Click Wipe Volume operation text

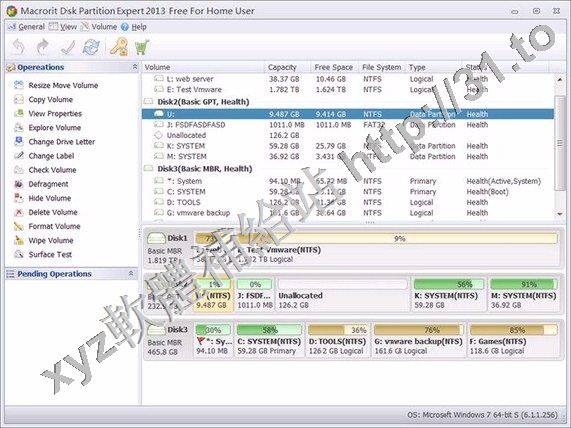click(x=51, y=240)
